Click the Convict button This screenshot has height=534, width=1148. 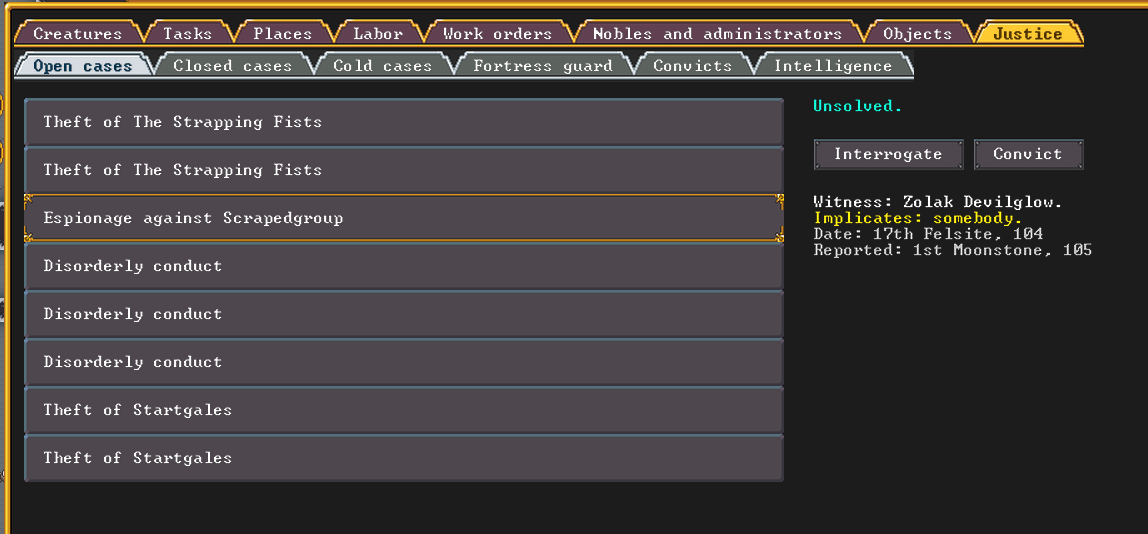coord(1028,154)
